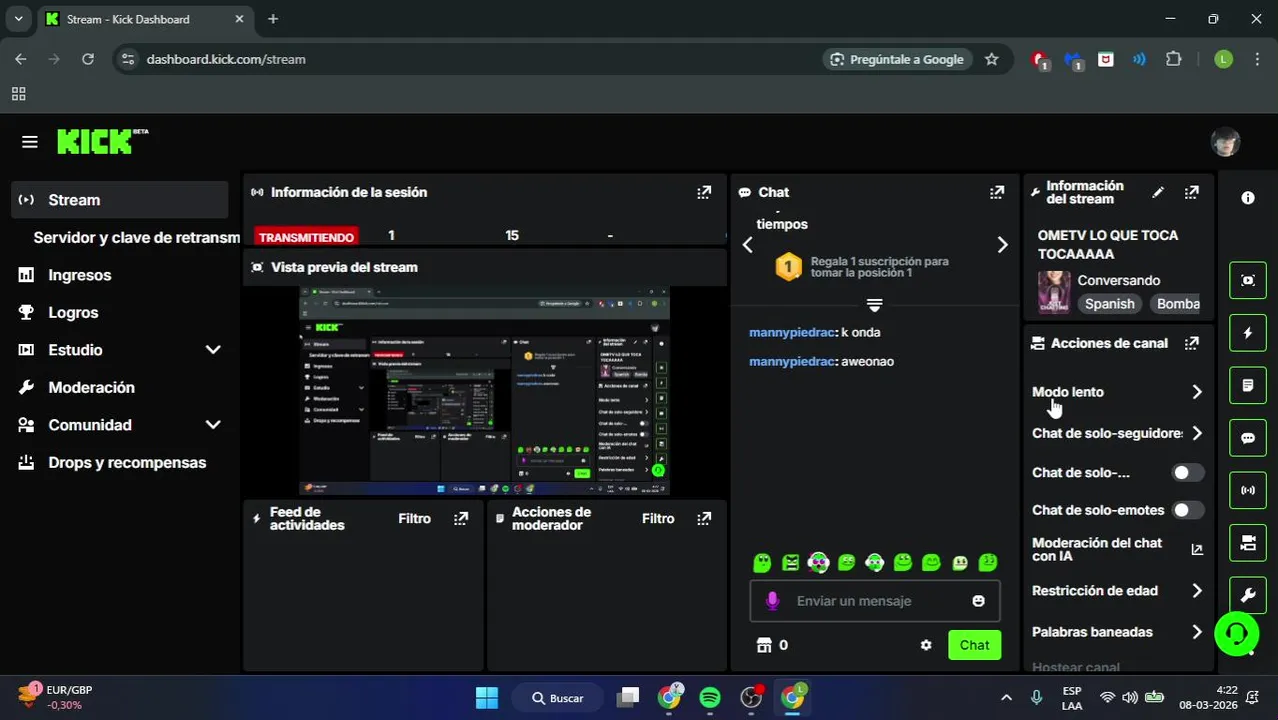Open Windows Start menu
This screenshot has height=720, width=1278.
pyautogui.click(x=487, y=698)
